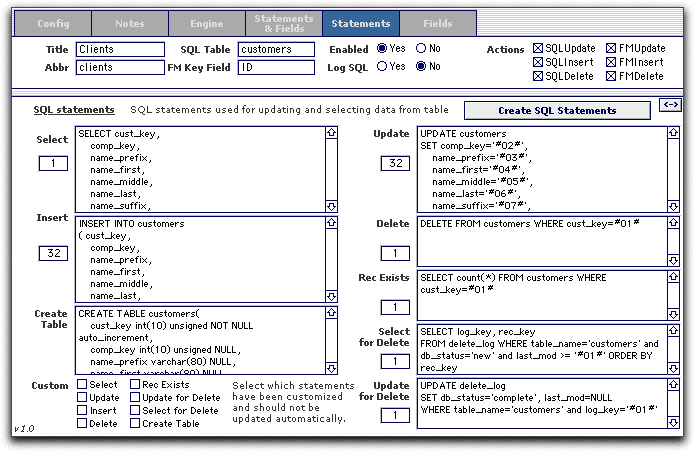Check the Custom Delete checkbox

click(82, 423)
